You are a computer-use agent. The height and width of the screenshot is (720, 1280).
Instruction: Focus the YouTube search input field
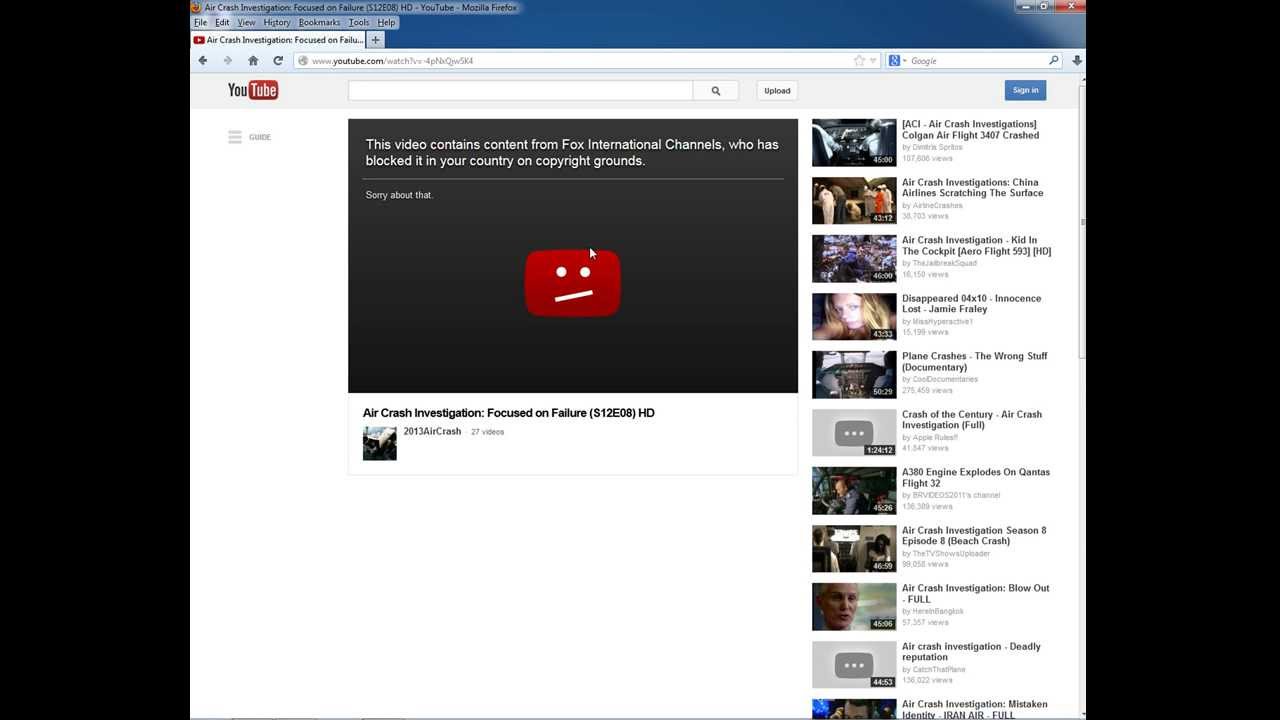[520, 91]
